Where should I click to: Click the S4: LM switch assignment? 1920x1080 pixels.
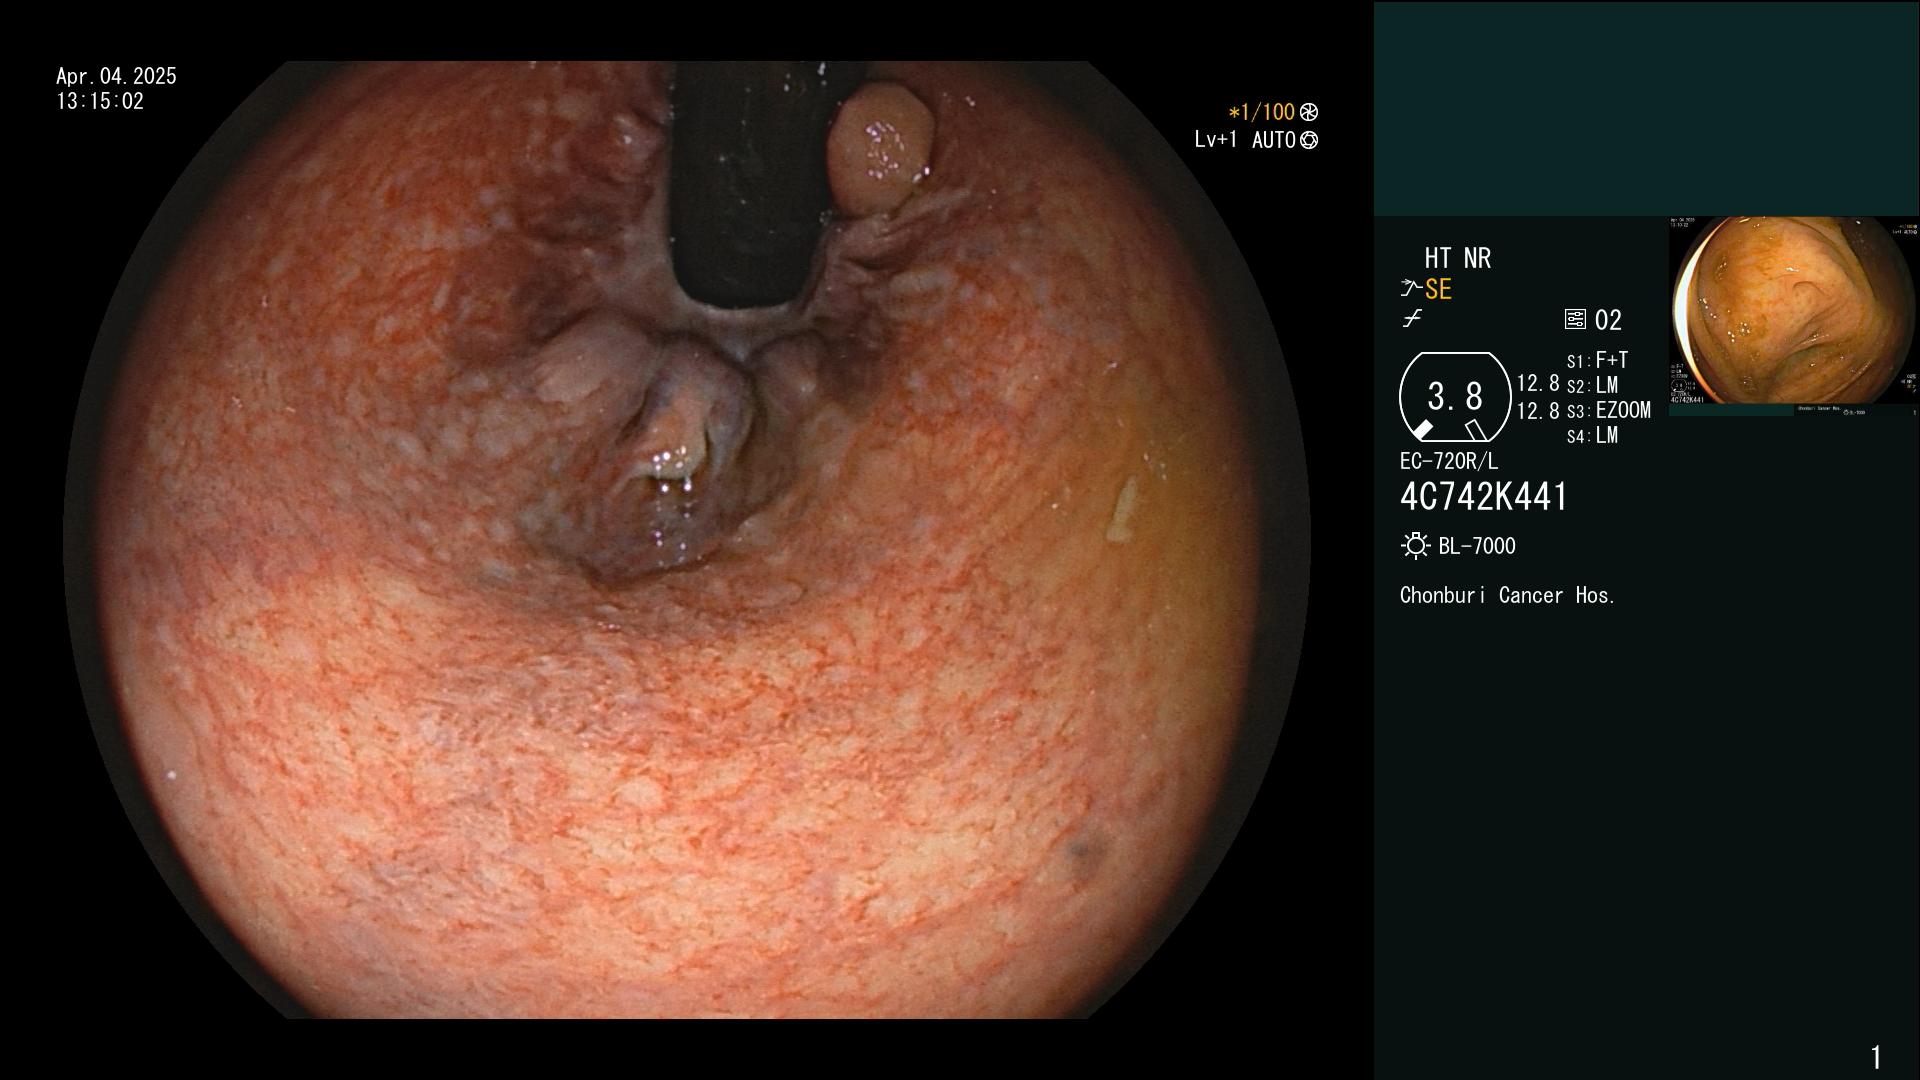[1592, 435]
